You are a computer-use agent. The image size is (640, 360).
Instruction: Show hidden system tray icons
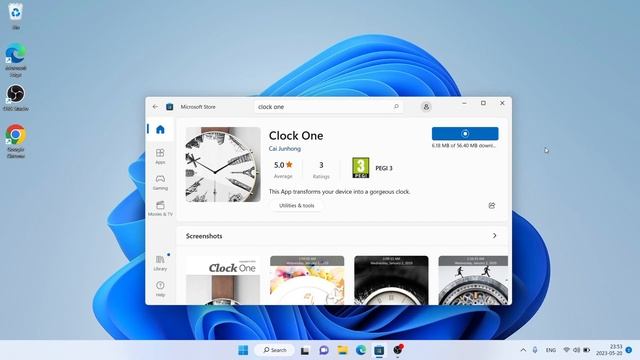click(x=523, y=350)
